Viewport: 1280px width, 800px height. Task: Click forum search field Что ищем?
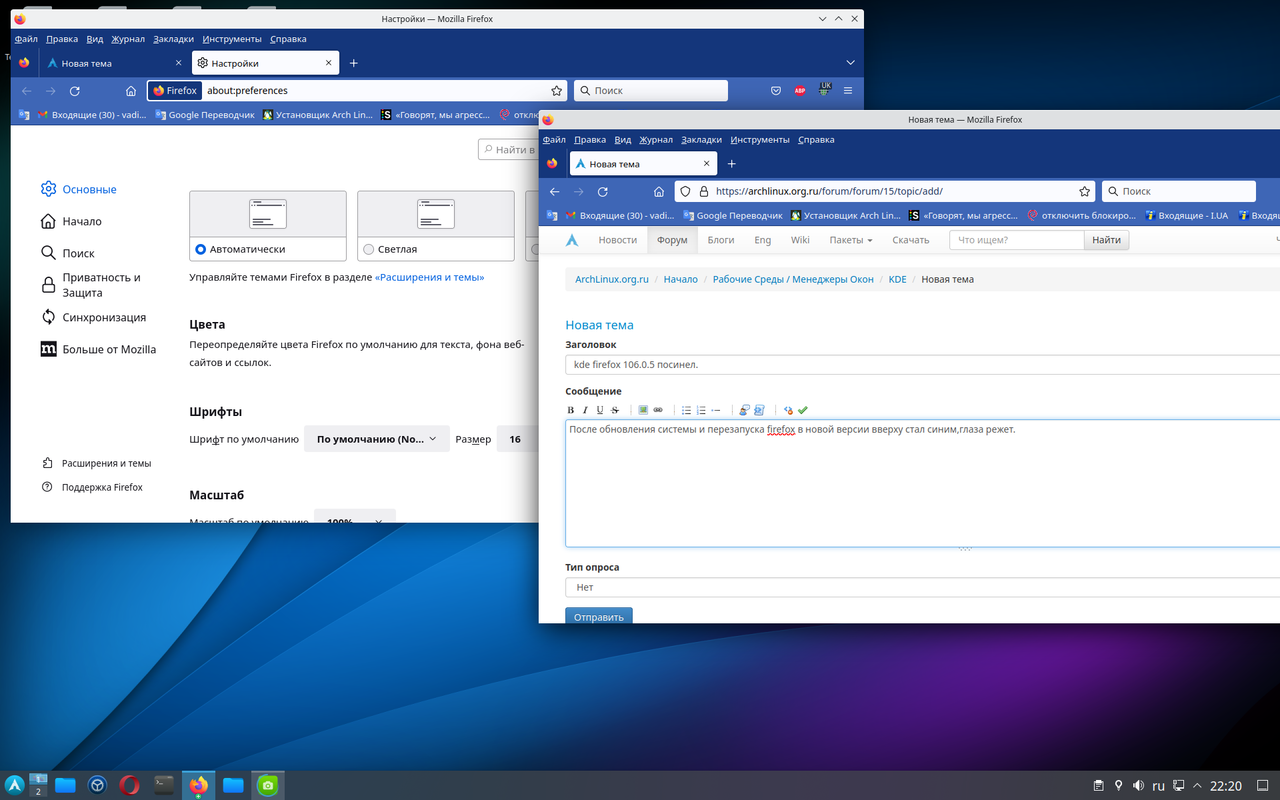[x=1016, y=240]
